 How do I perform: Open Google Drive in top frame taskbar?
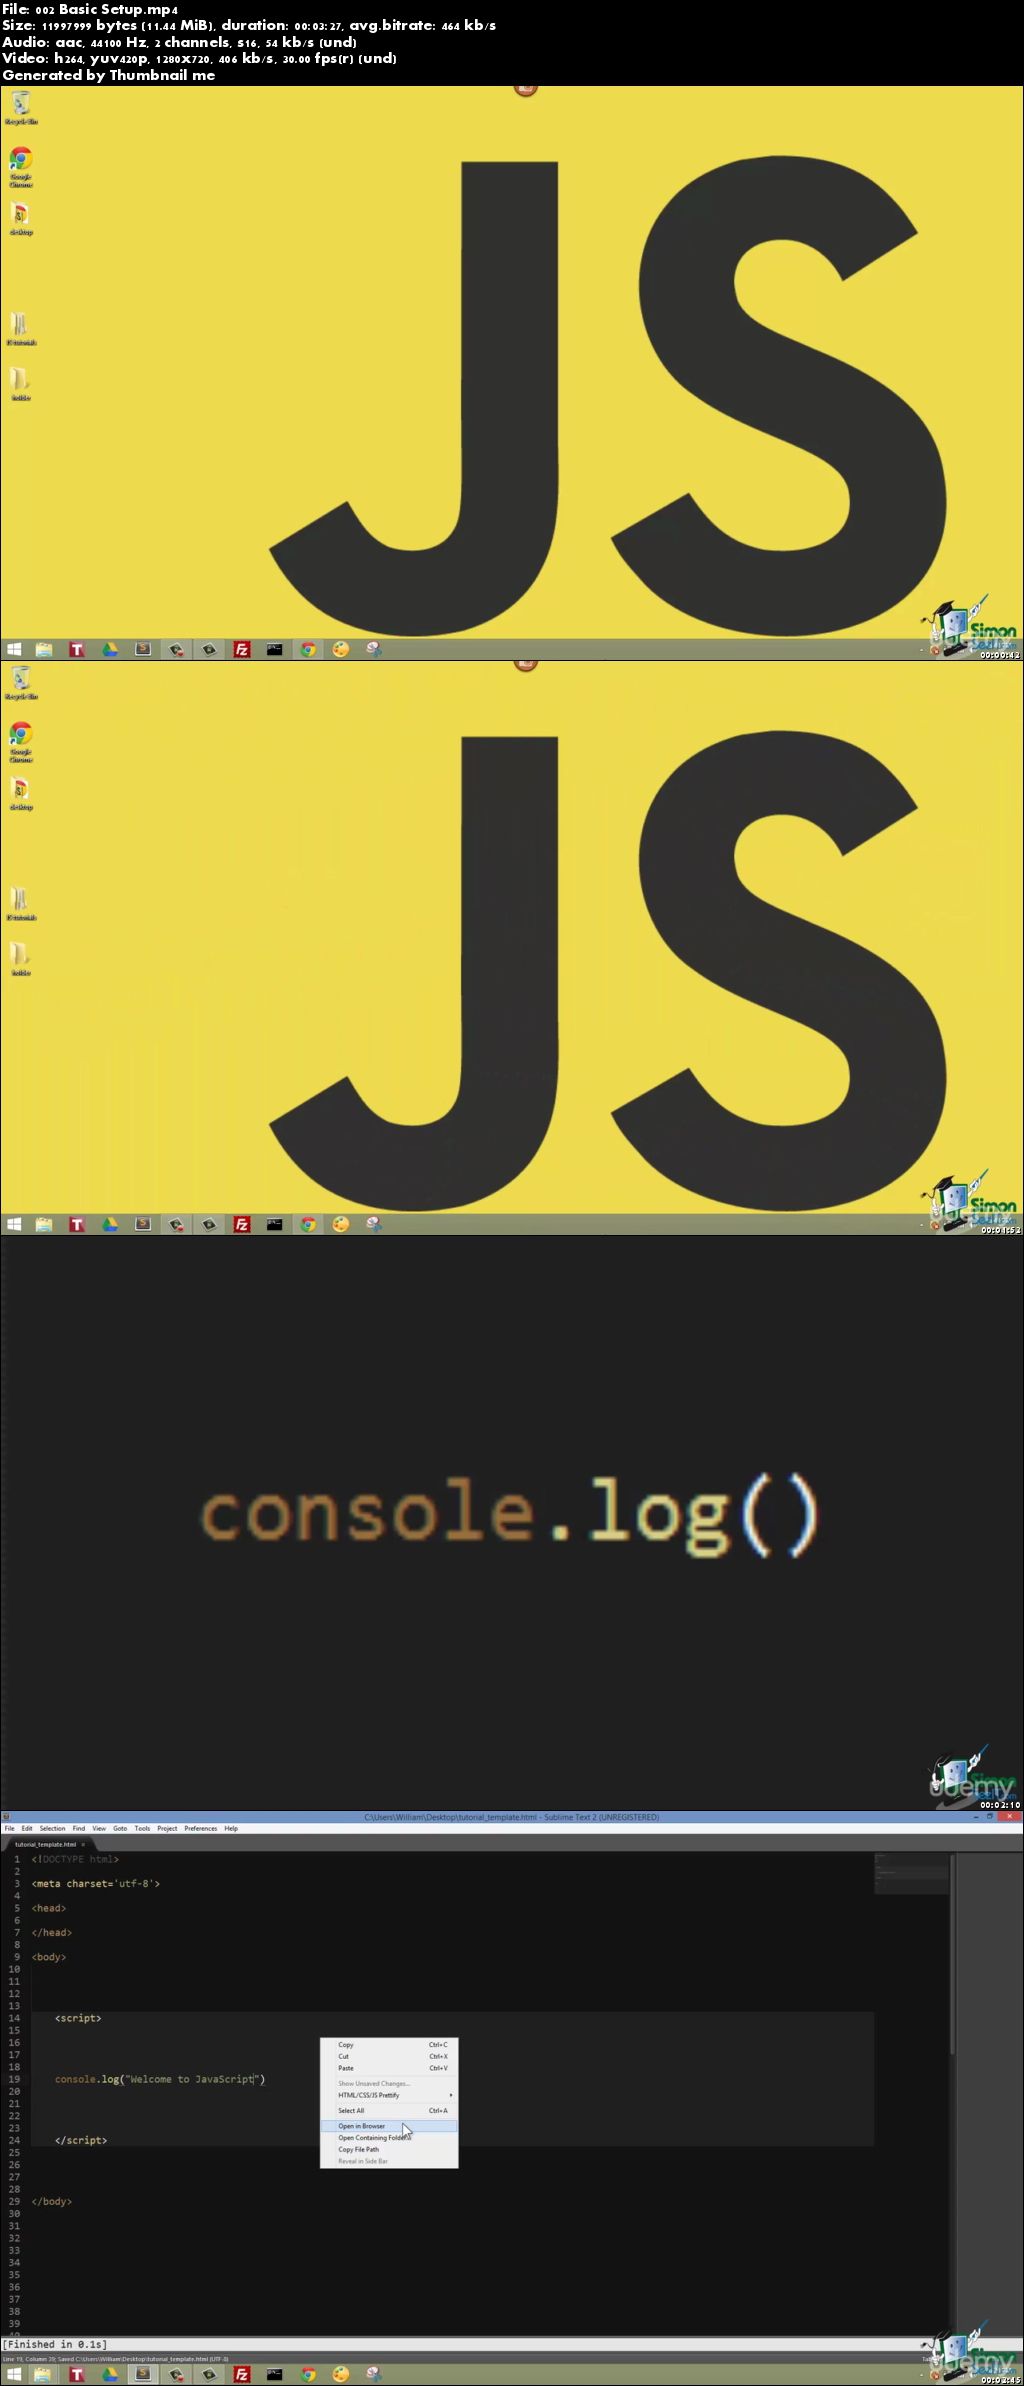pos(110,649)
